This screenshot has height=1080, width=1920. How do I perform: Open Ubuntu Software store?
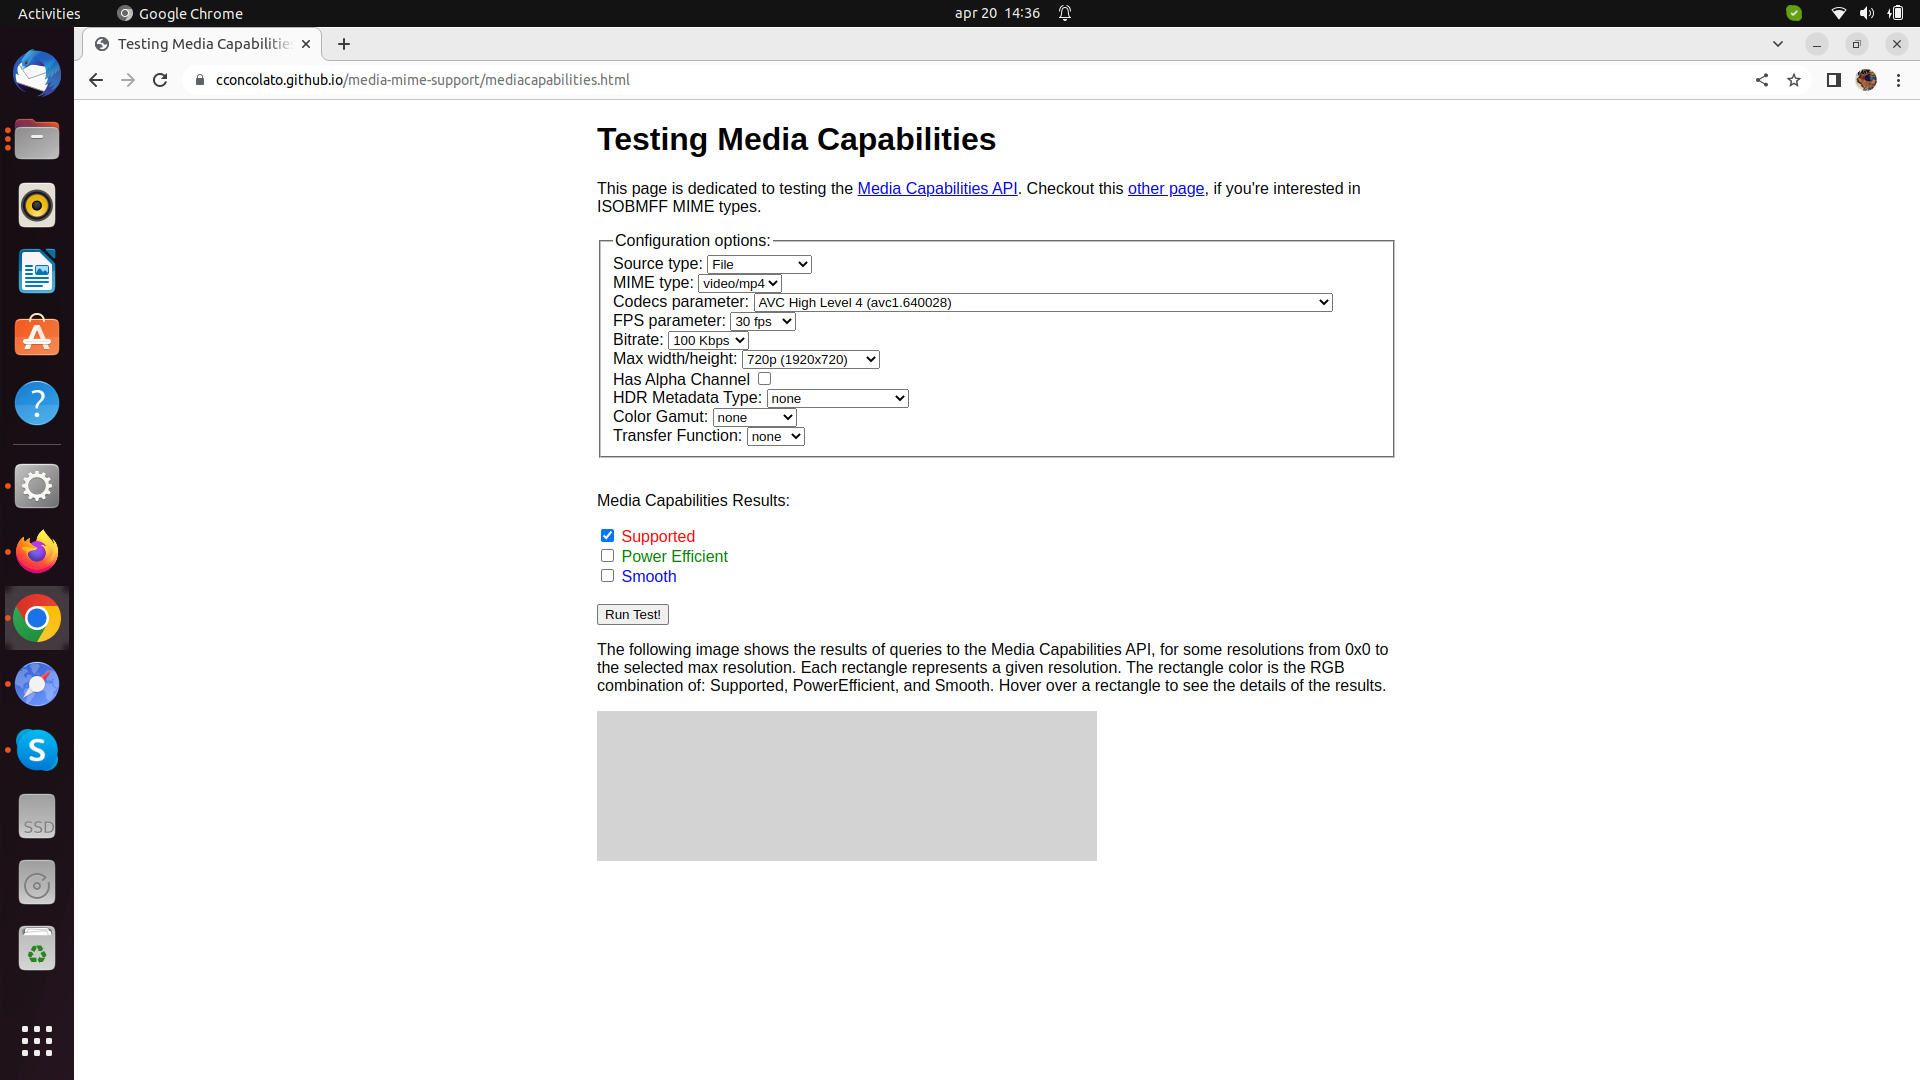tap(36, 337)
